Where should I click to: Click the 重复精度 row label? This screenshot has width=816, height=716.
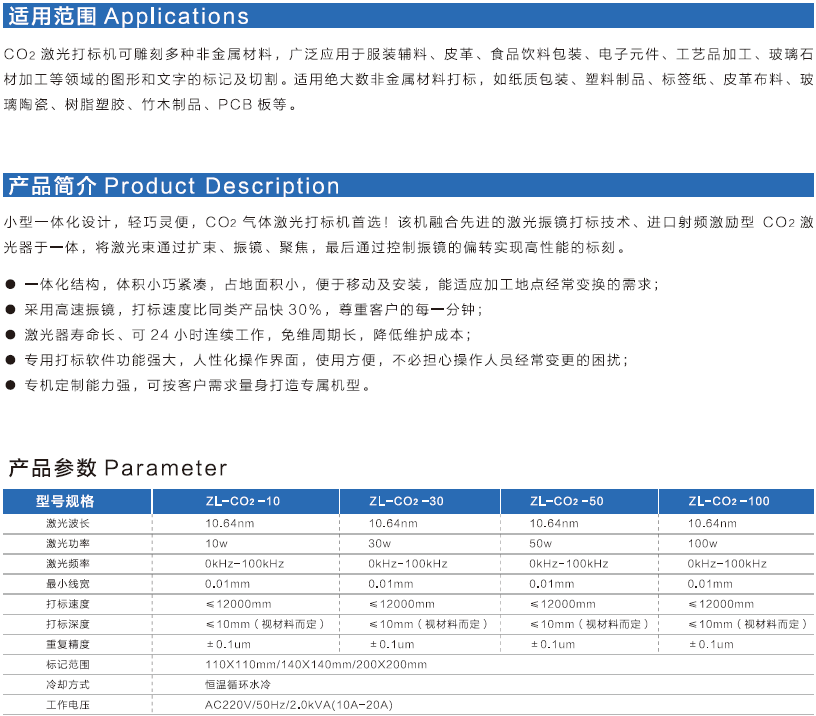click(x=67, y=644)
